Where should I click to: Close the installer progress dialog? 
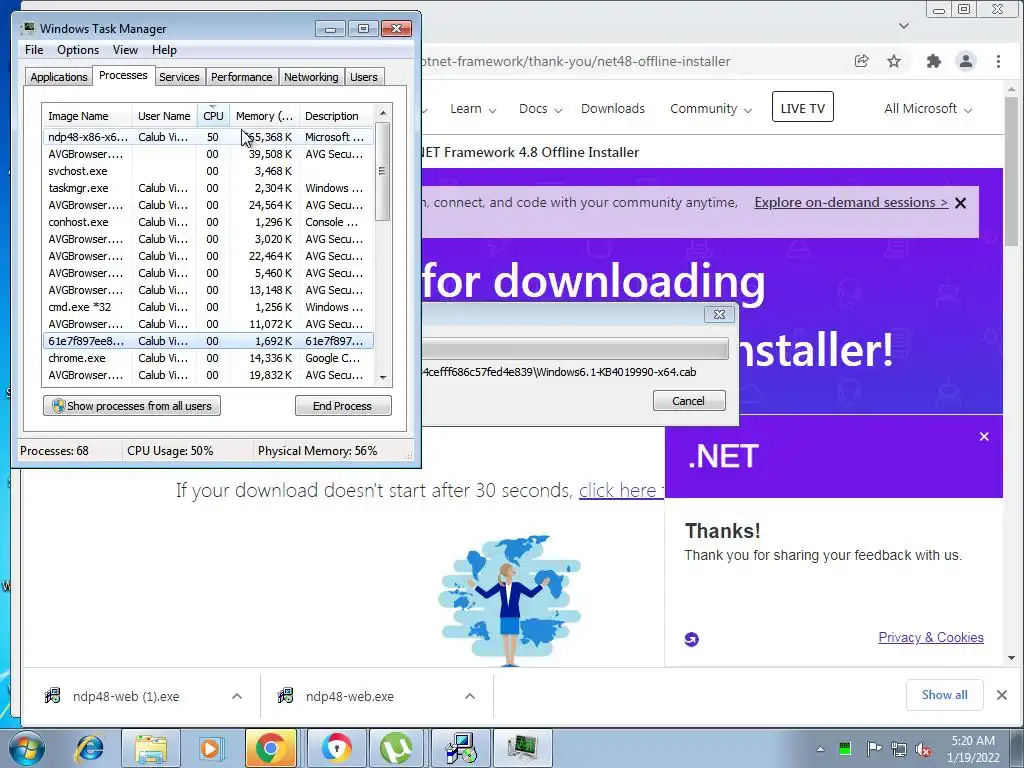click(x=719, y=314)
